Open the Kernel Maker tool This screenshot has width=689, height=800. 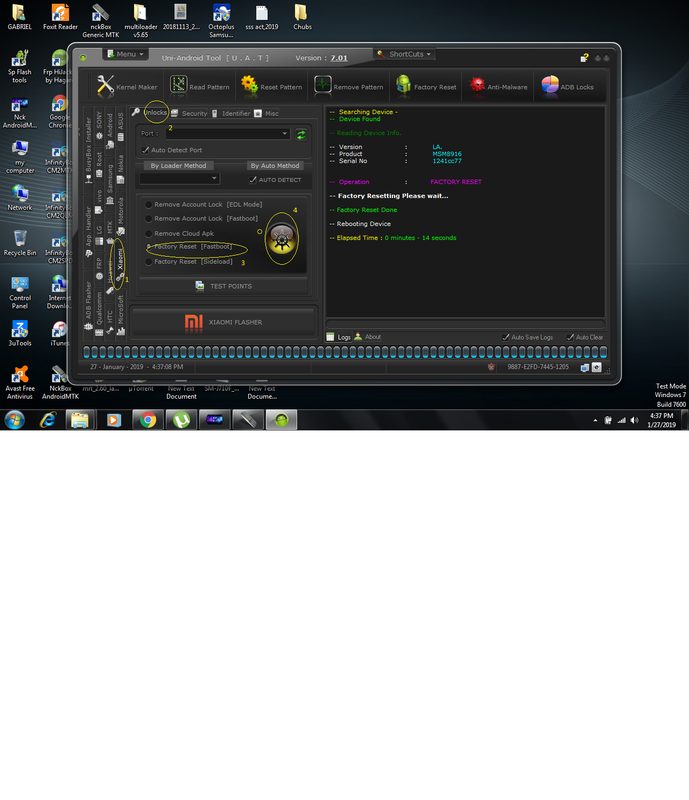point(127,86)
